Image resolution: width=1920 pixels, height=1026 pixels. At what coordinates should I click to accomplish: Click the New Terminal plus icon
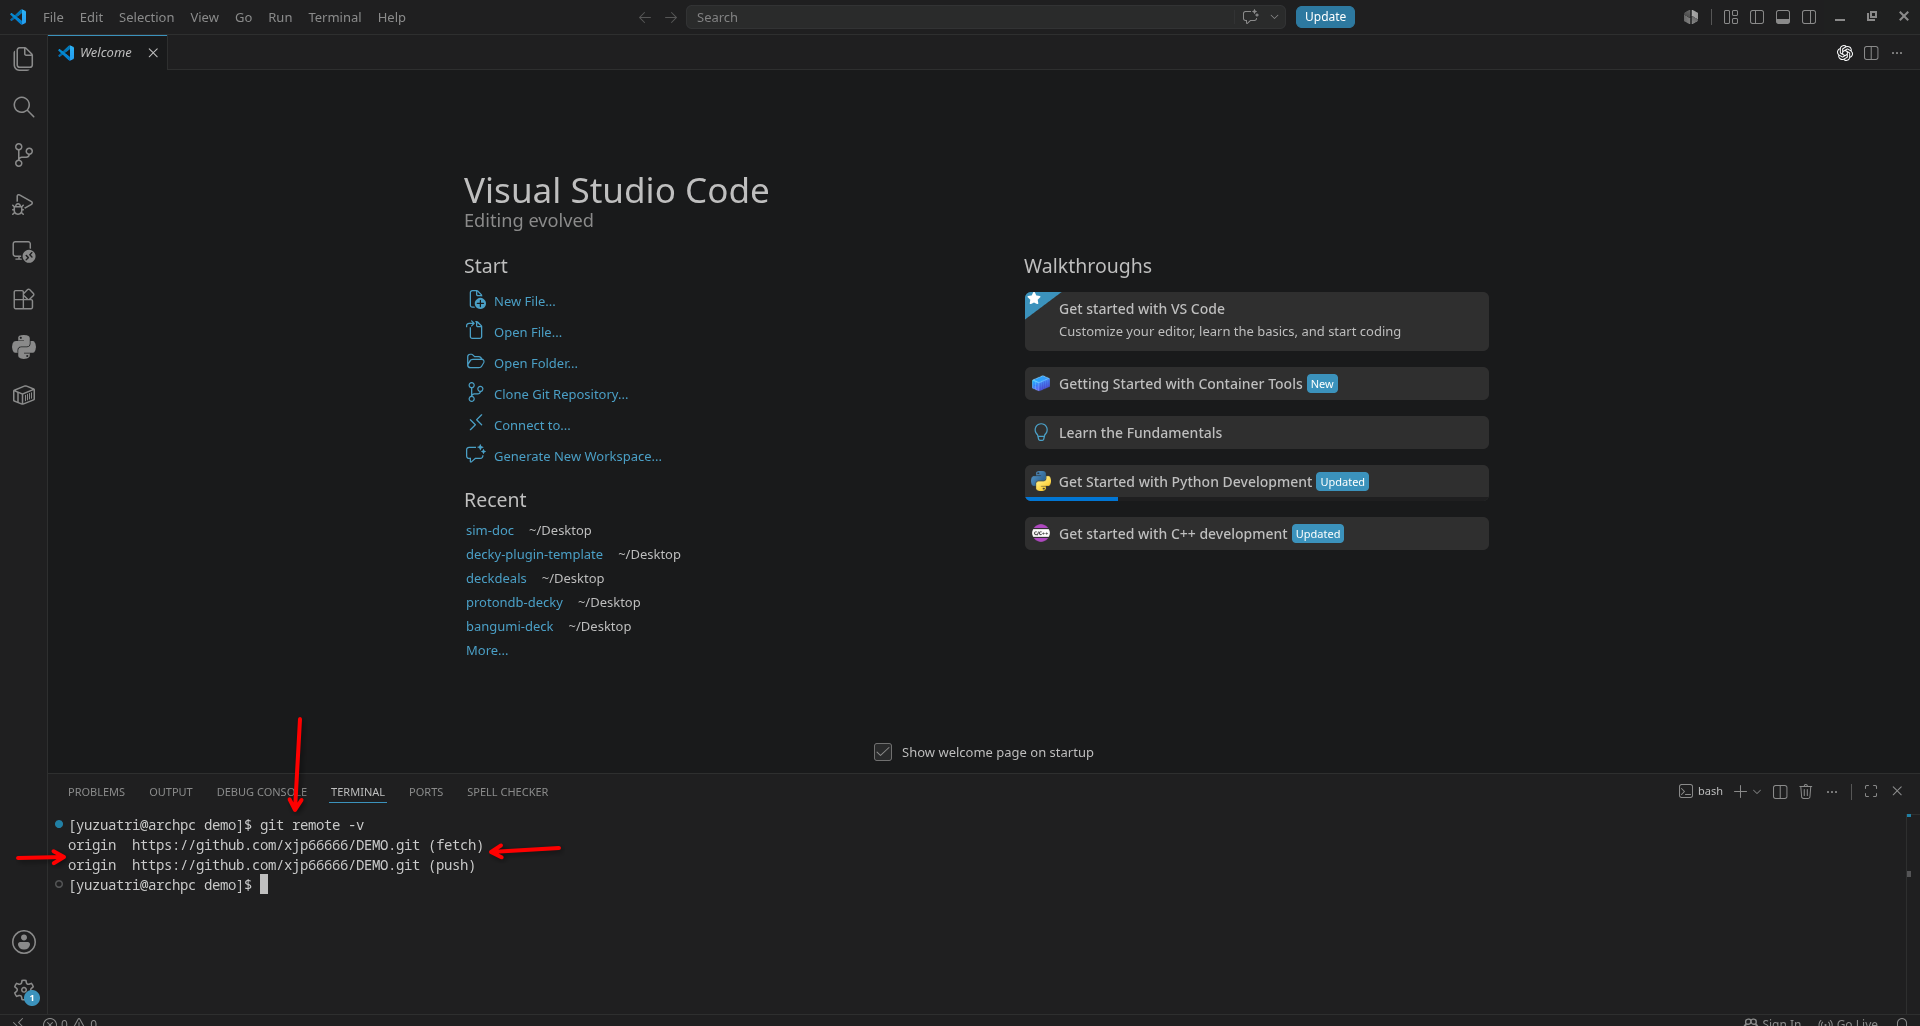click(x=1740, y=792)
